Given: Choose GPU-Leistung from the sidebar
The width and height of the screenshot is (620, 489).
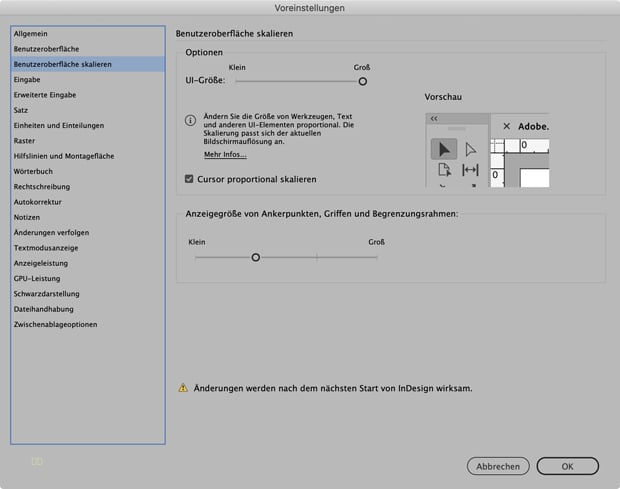Looking at the screenshot, I should 39,278.
